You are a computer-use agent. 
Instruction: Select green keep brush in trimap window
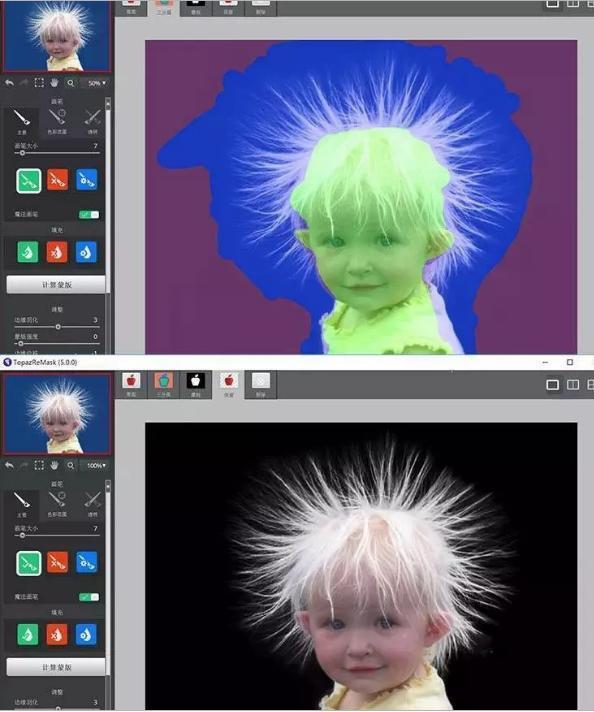coord(29,180)
